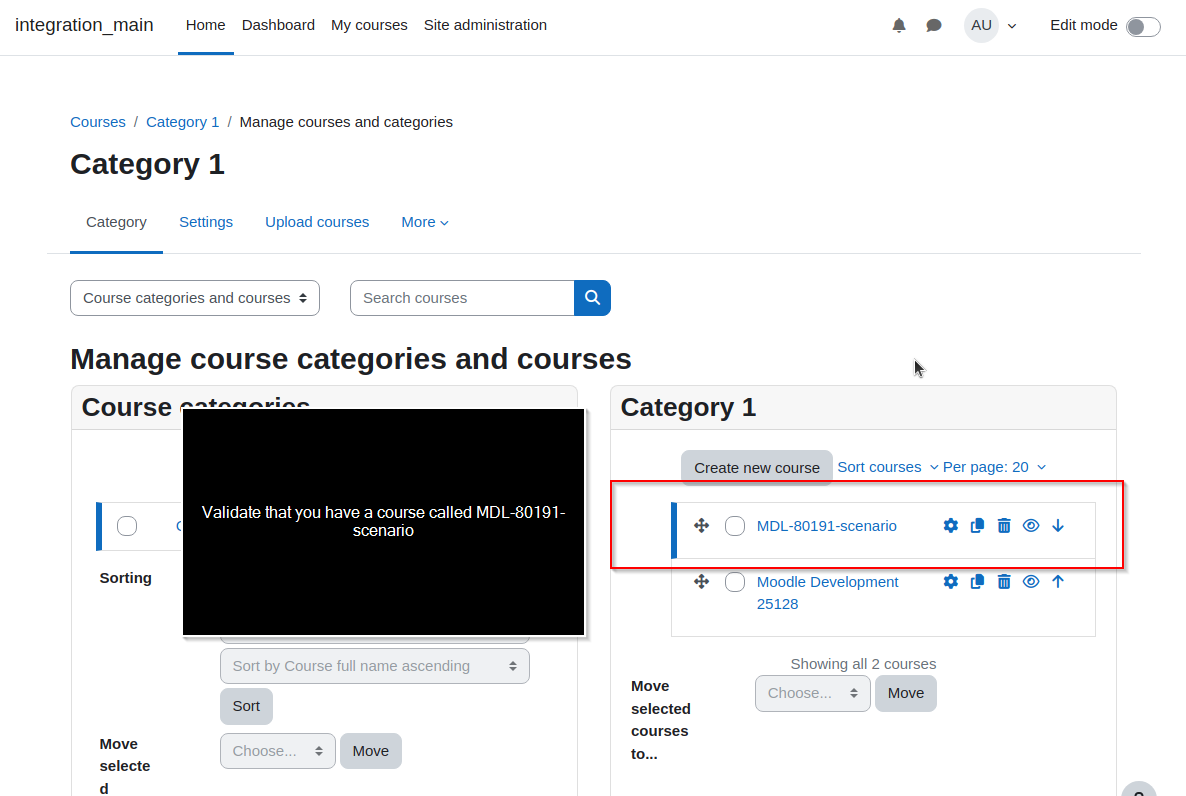Delete the MDL-80191-scenario course

pyautogui.click(x=1004, y=526)
